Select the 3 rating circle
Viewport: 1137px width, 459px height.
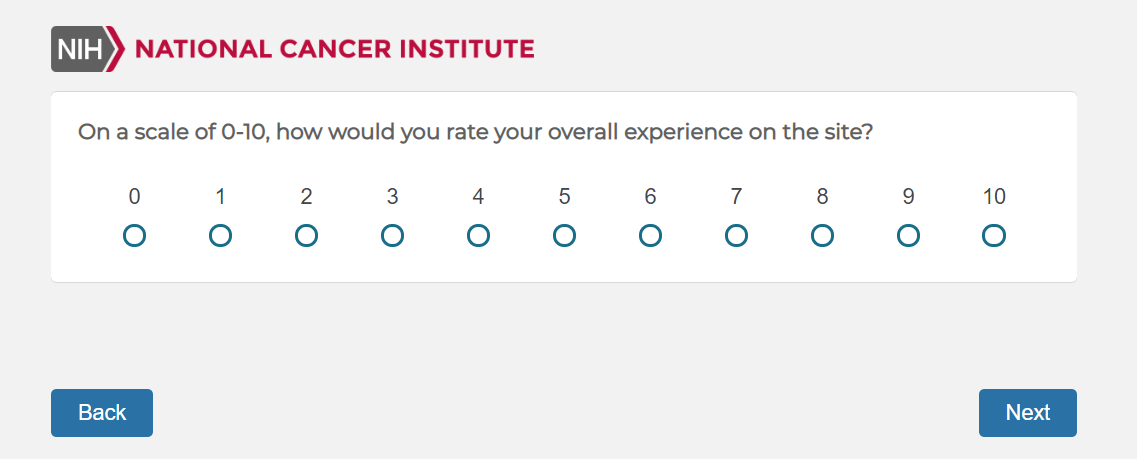point(392,236)
